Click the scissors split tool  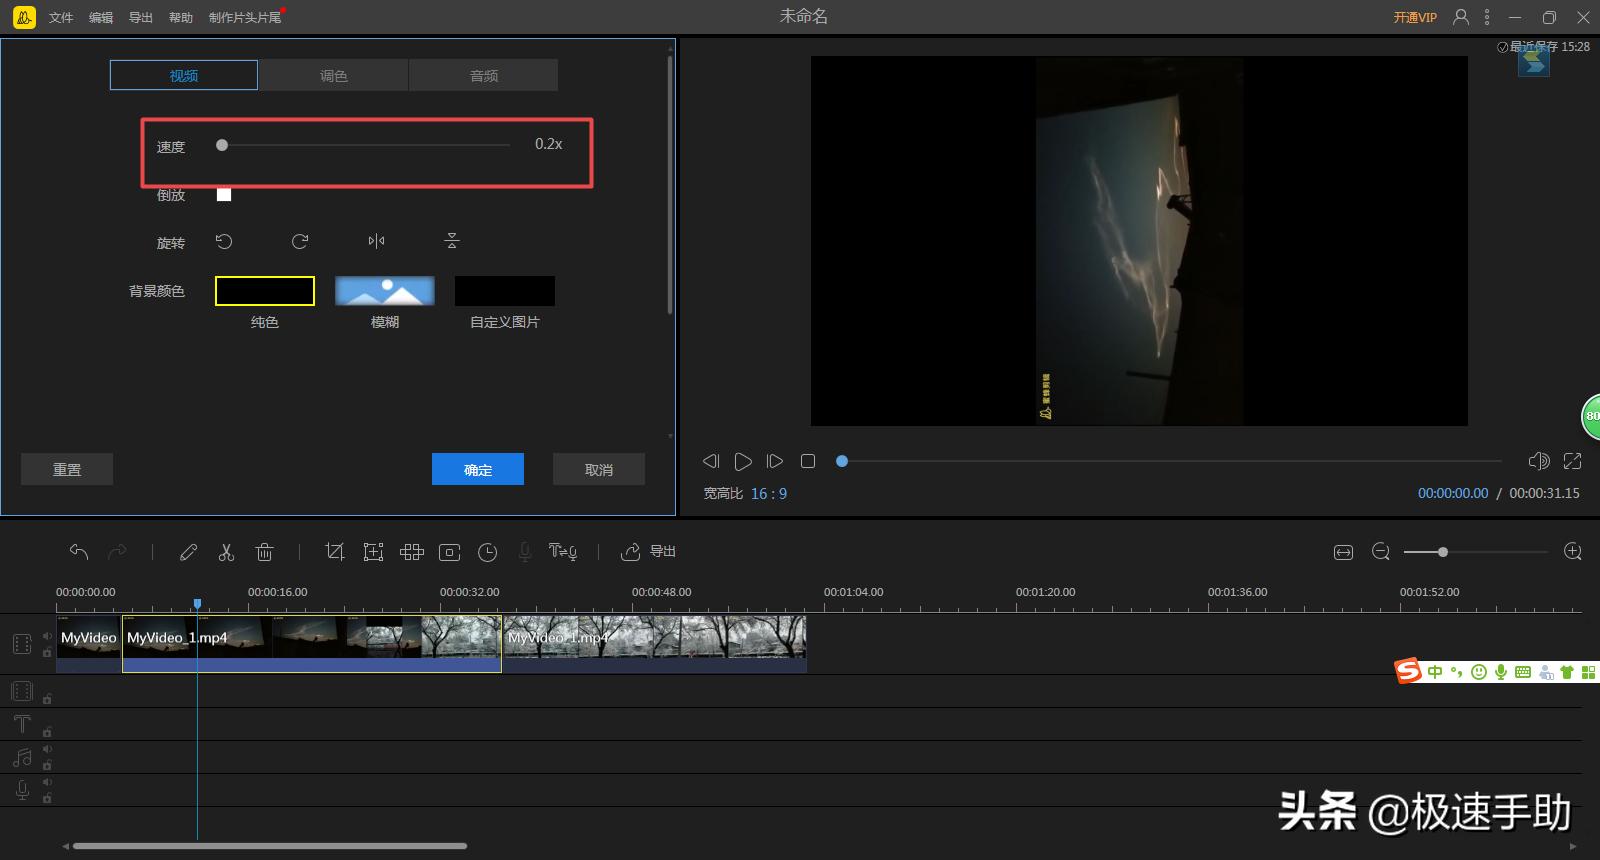click(226, 552)
